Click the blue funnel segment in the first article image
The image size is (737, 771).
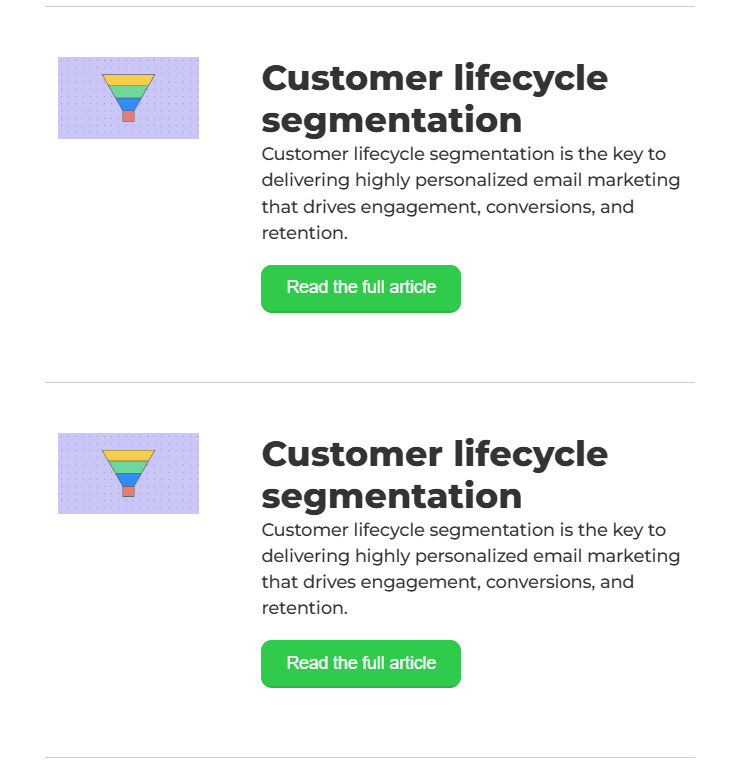click(128, 103)
